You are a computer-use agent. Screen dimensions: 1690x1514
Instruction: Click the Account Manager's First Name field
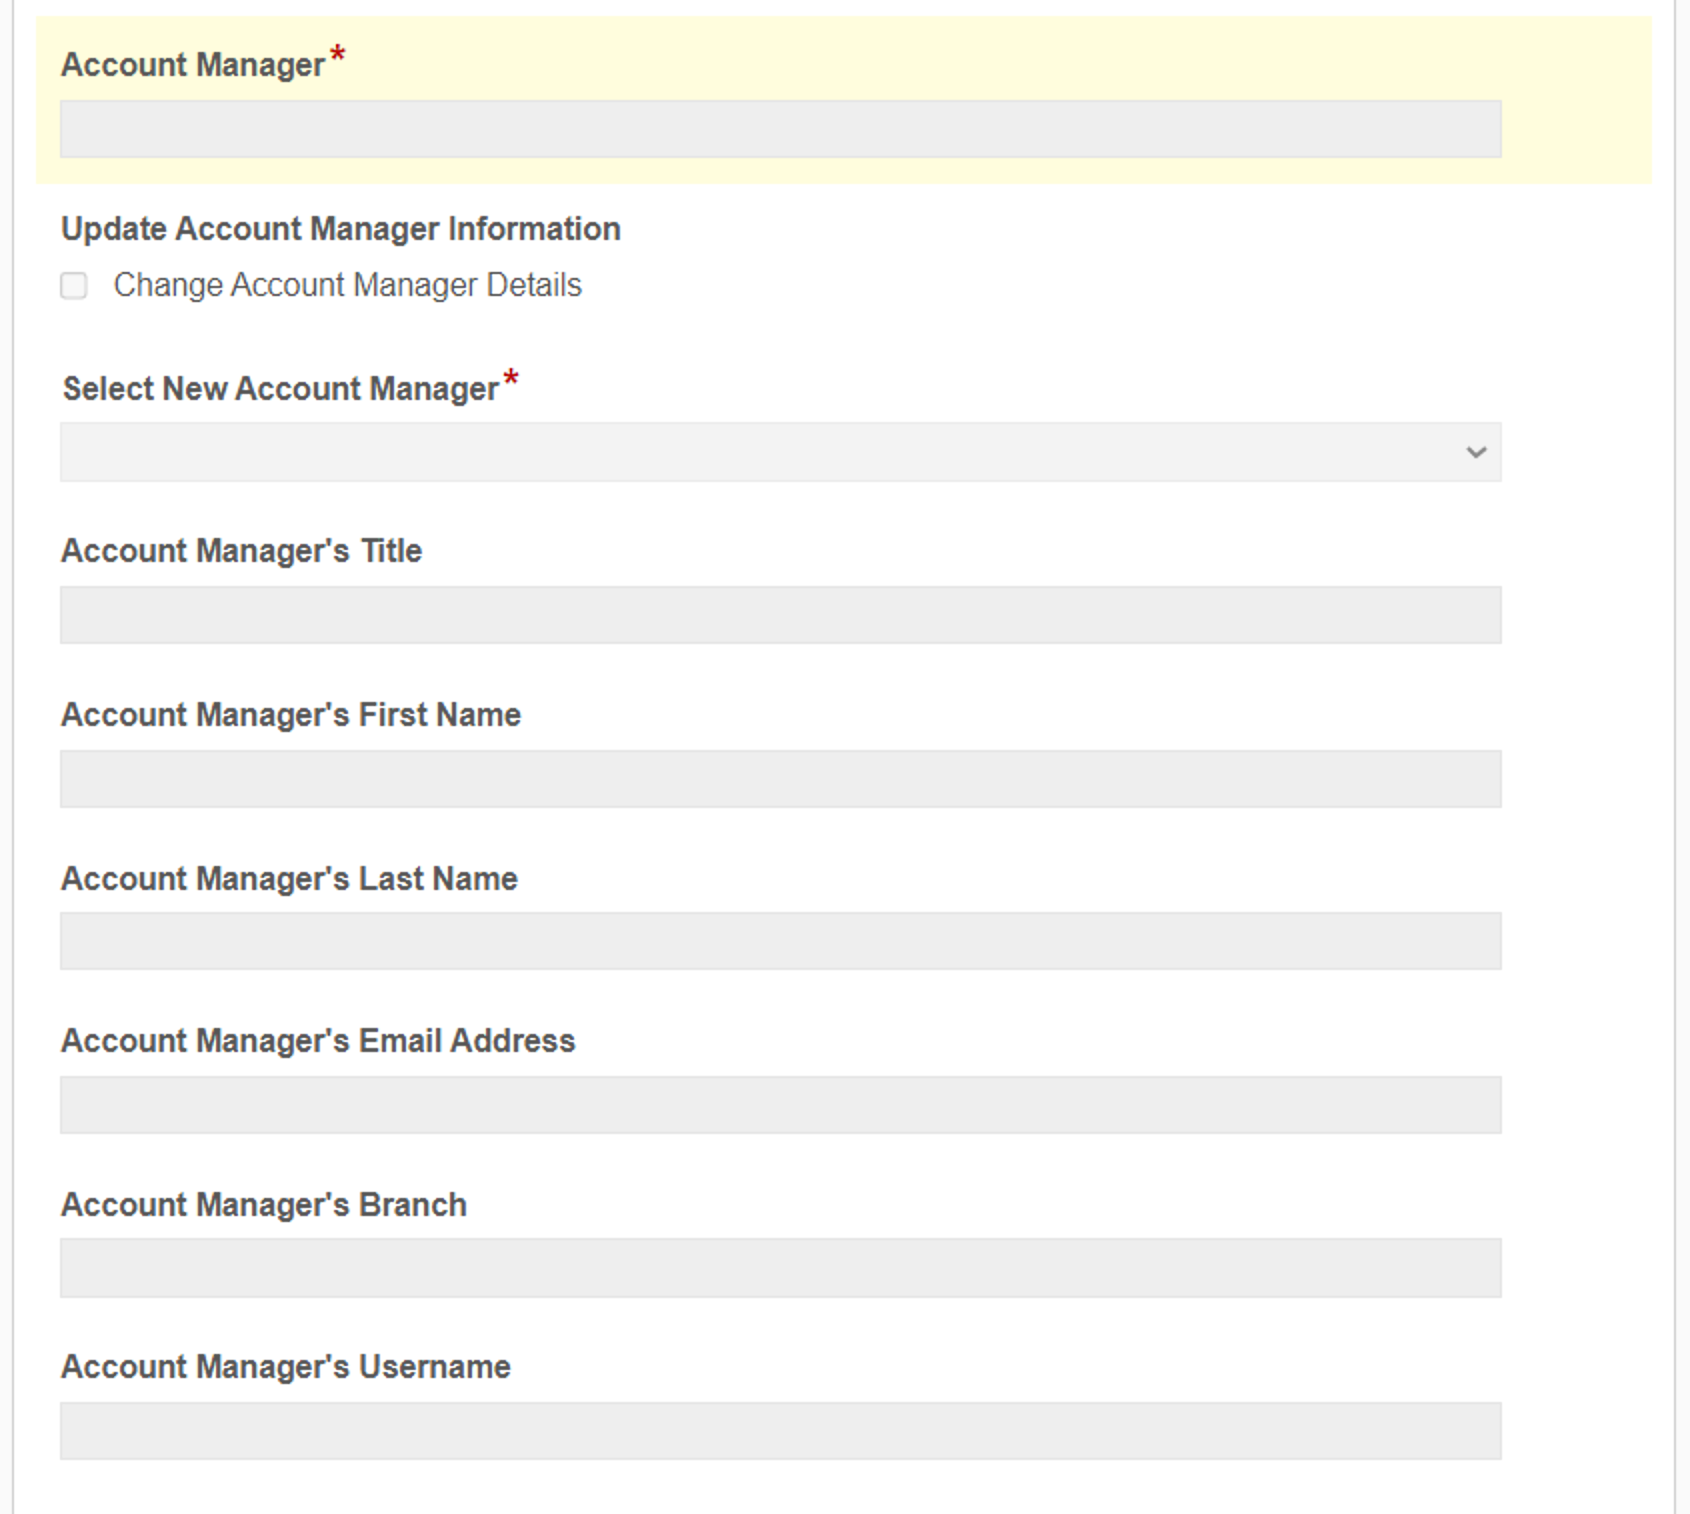(x=781, y=779)
